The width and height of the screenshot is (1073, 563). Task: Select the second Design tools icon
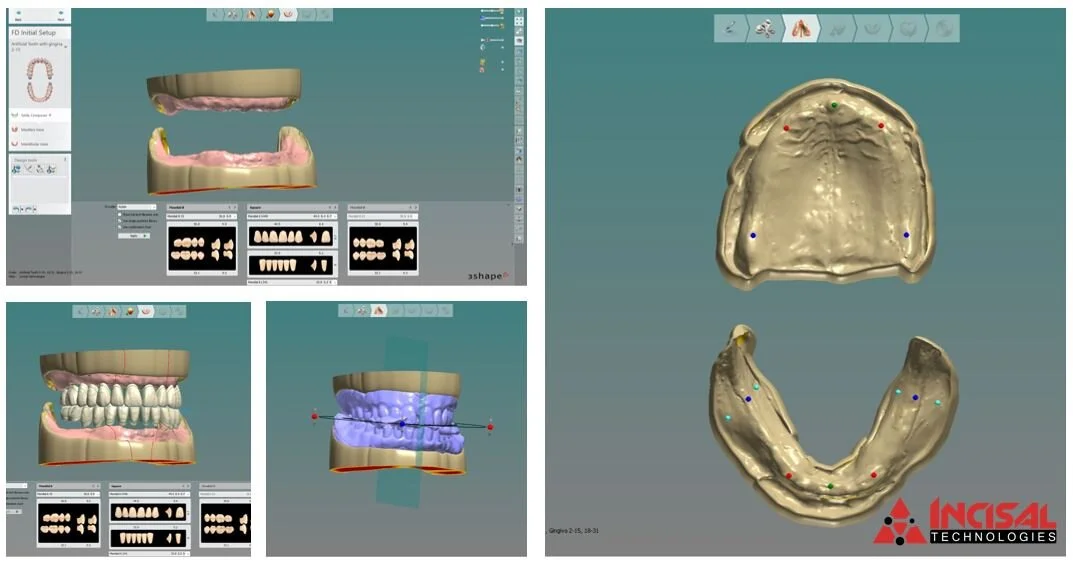[x=29, y=169]
